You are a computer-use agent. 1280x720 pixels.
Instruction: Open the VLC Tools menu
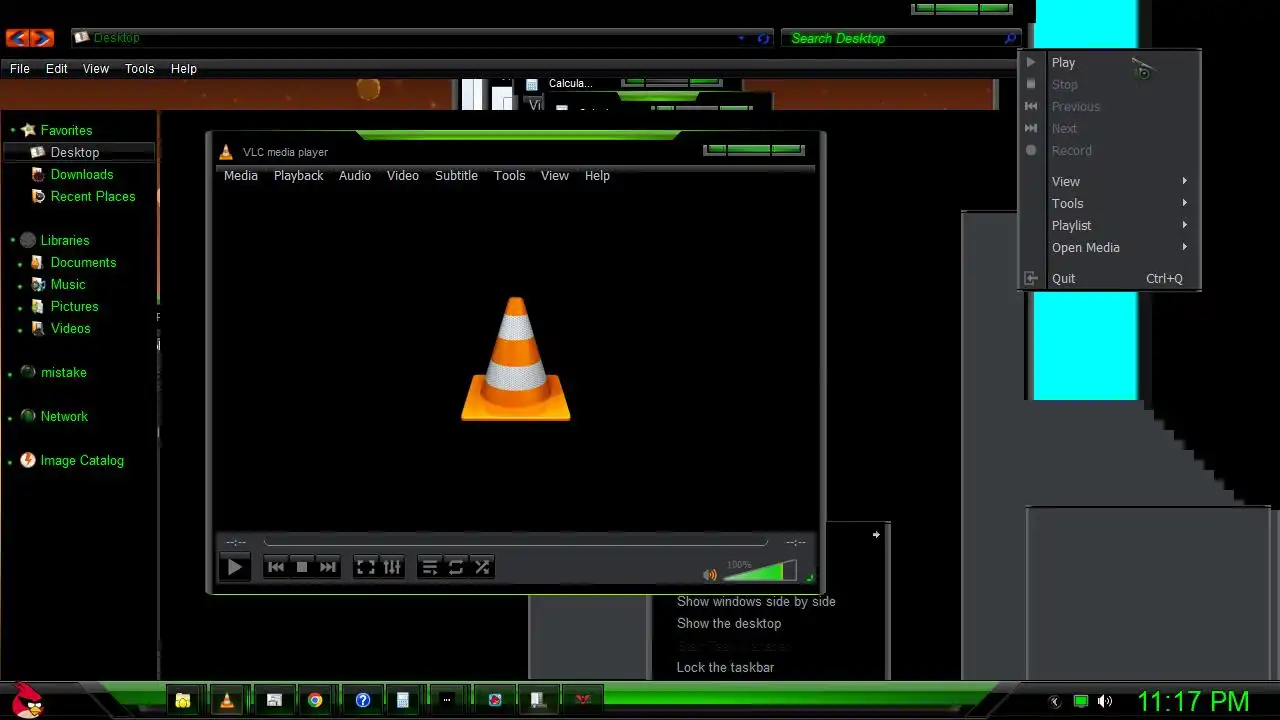(509, 175)
